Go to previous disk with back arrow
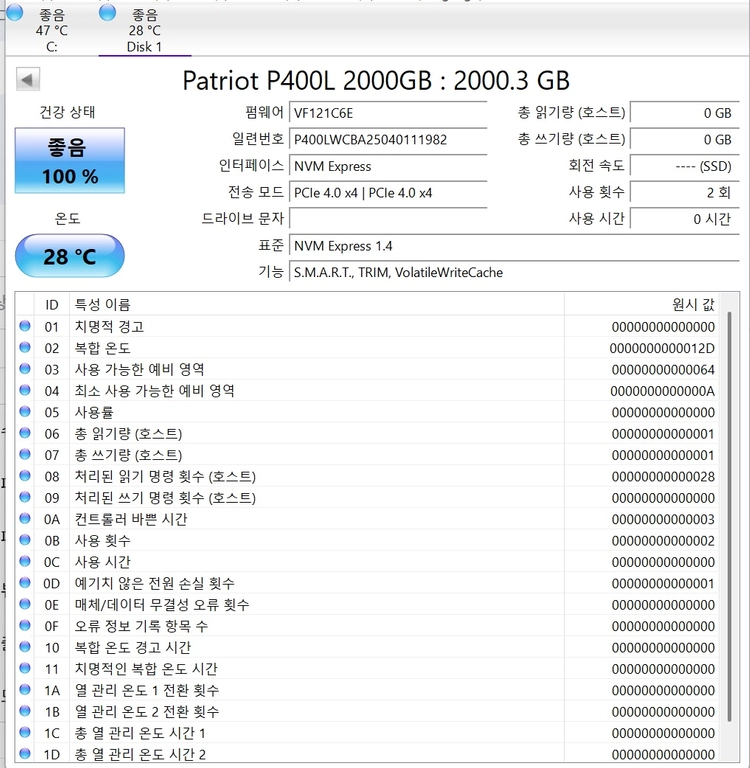 [x=27, y=79]
